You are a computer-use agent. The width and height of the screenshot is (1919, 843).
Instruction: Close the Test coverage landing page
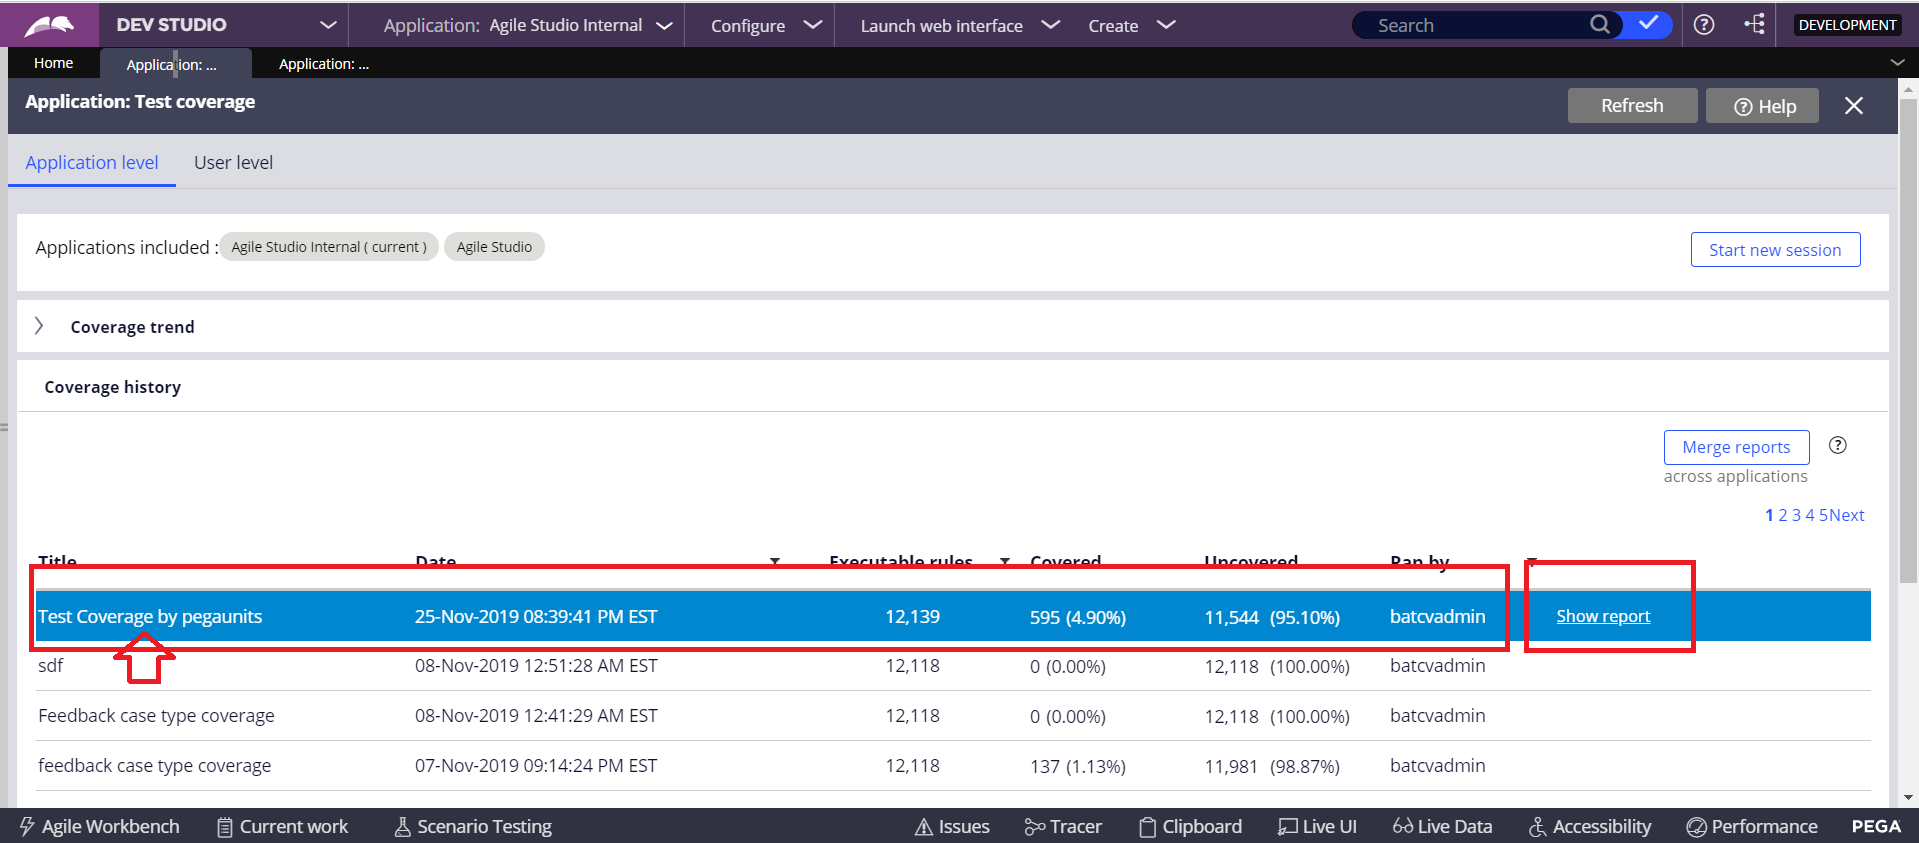[1854, 106]
